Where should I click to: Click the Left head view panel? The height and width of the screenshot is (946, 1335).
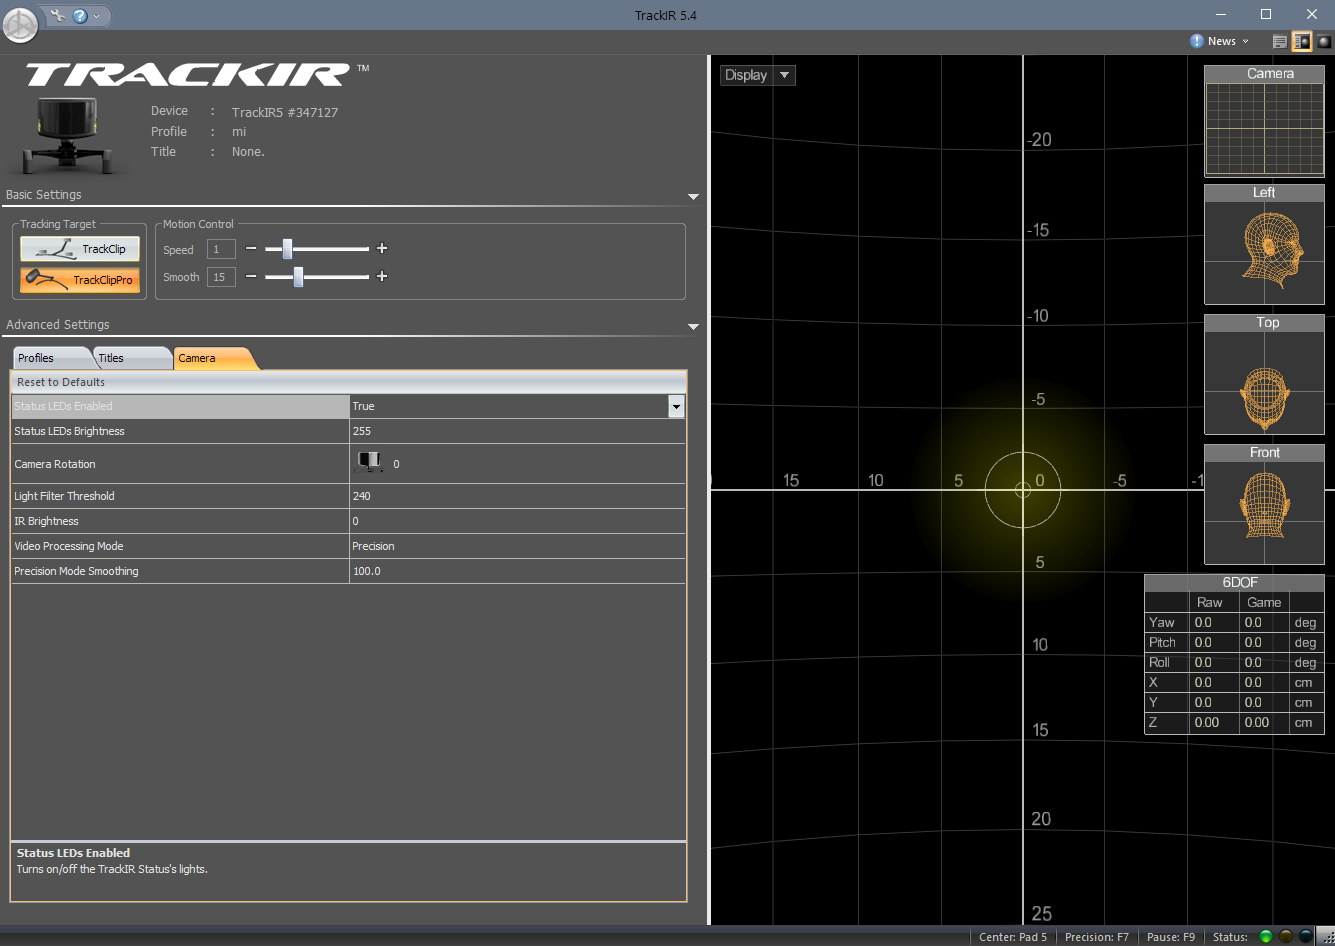click(x=1264, y=244)
